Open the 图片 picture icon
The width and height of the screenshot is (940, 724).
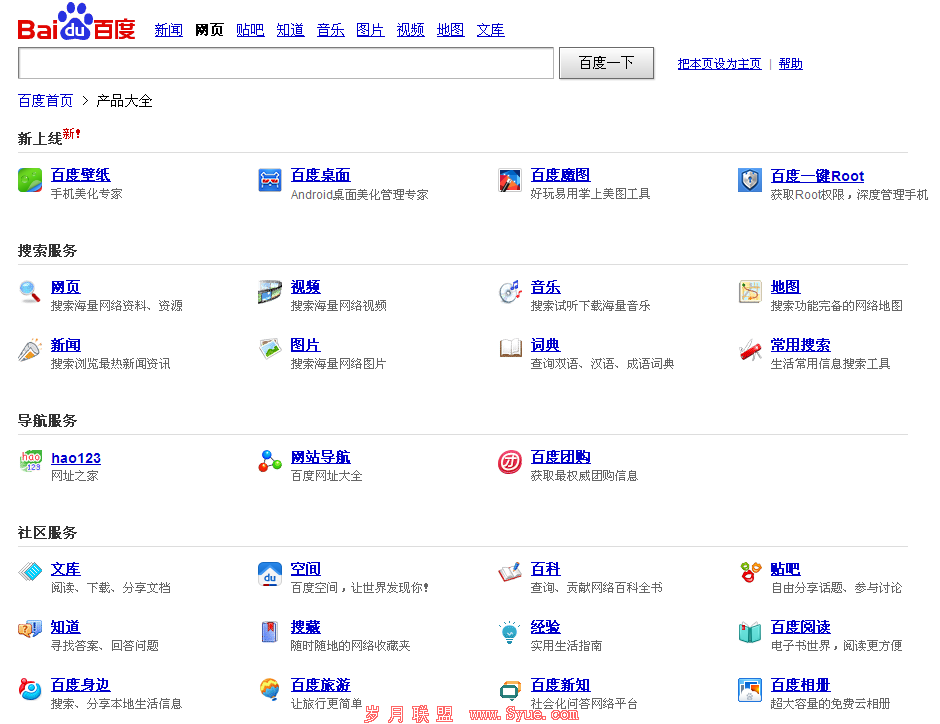pos(270,348)
